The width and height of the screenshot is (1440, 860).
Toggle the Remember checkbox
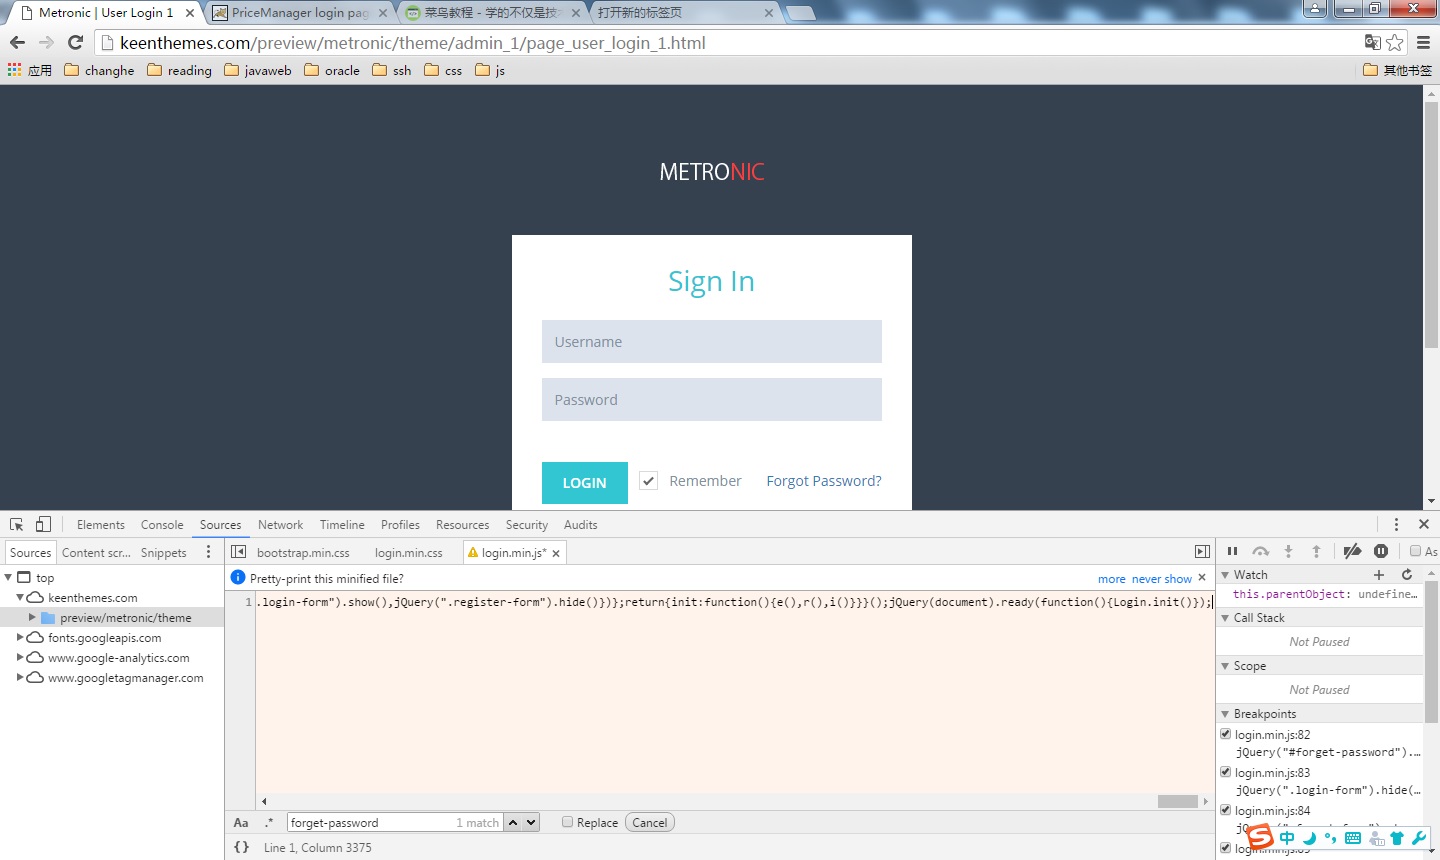[x=649, y=481]
